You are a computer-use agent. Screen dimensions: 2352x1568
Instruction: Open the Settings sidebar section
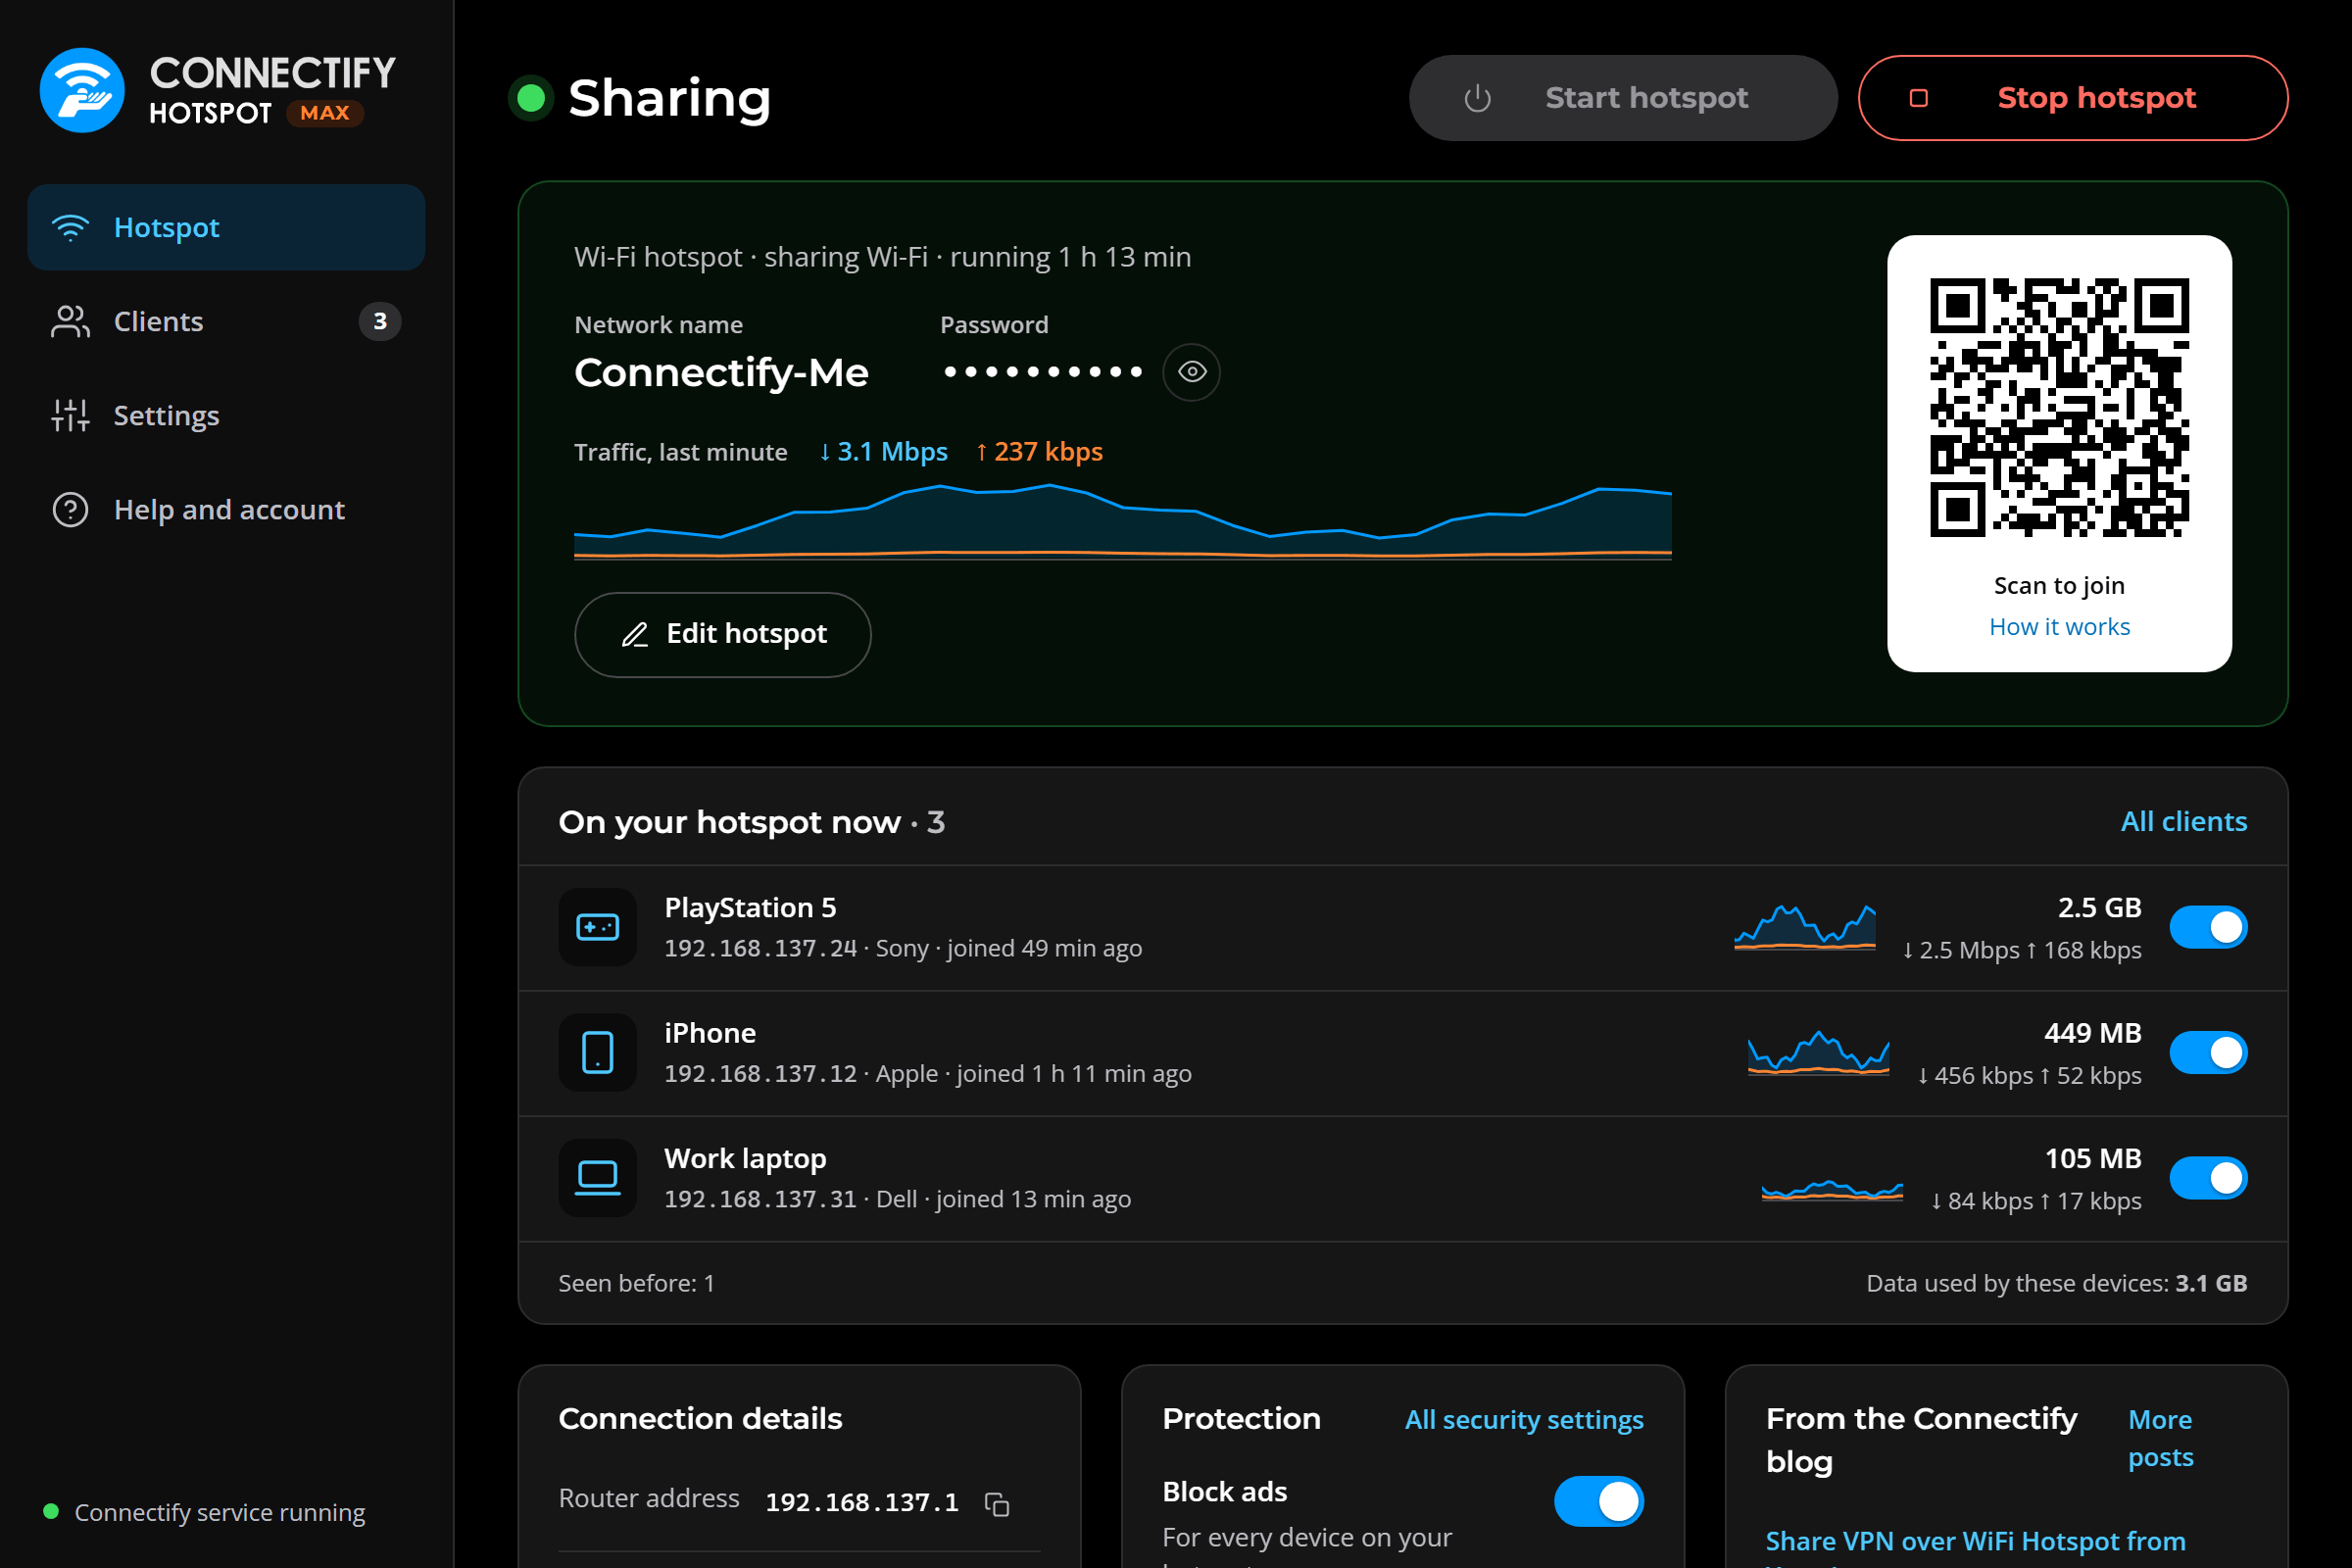pyautogui.click(x=227, y=416)
